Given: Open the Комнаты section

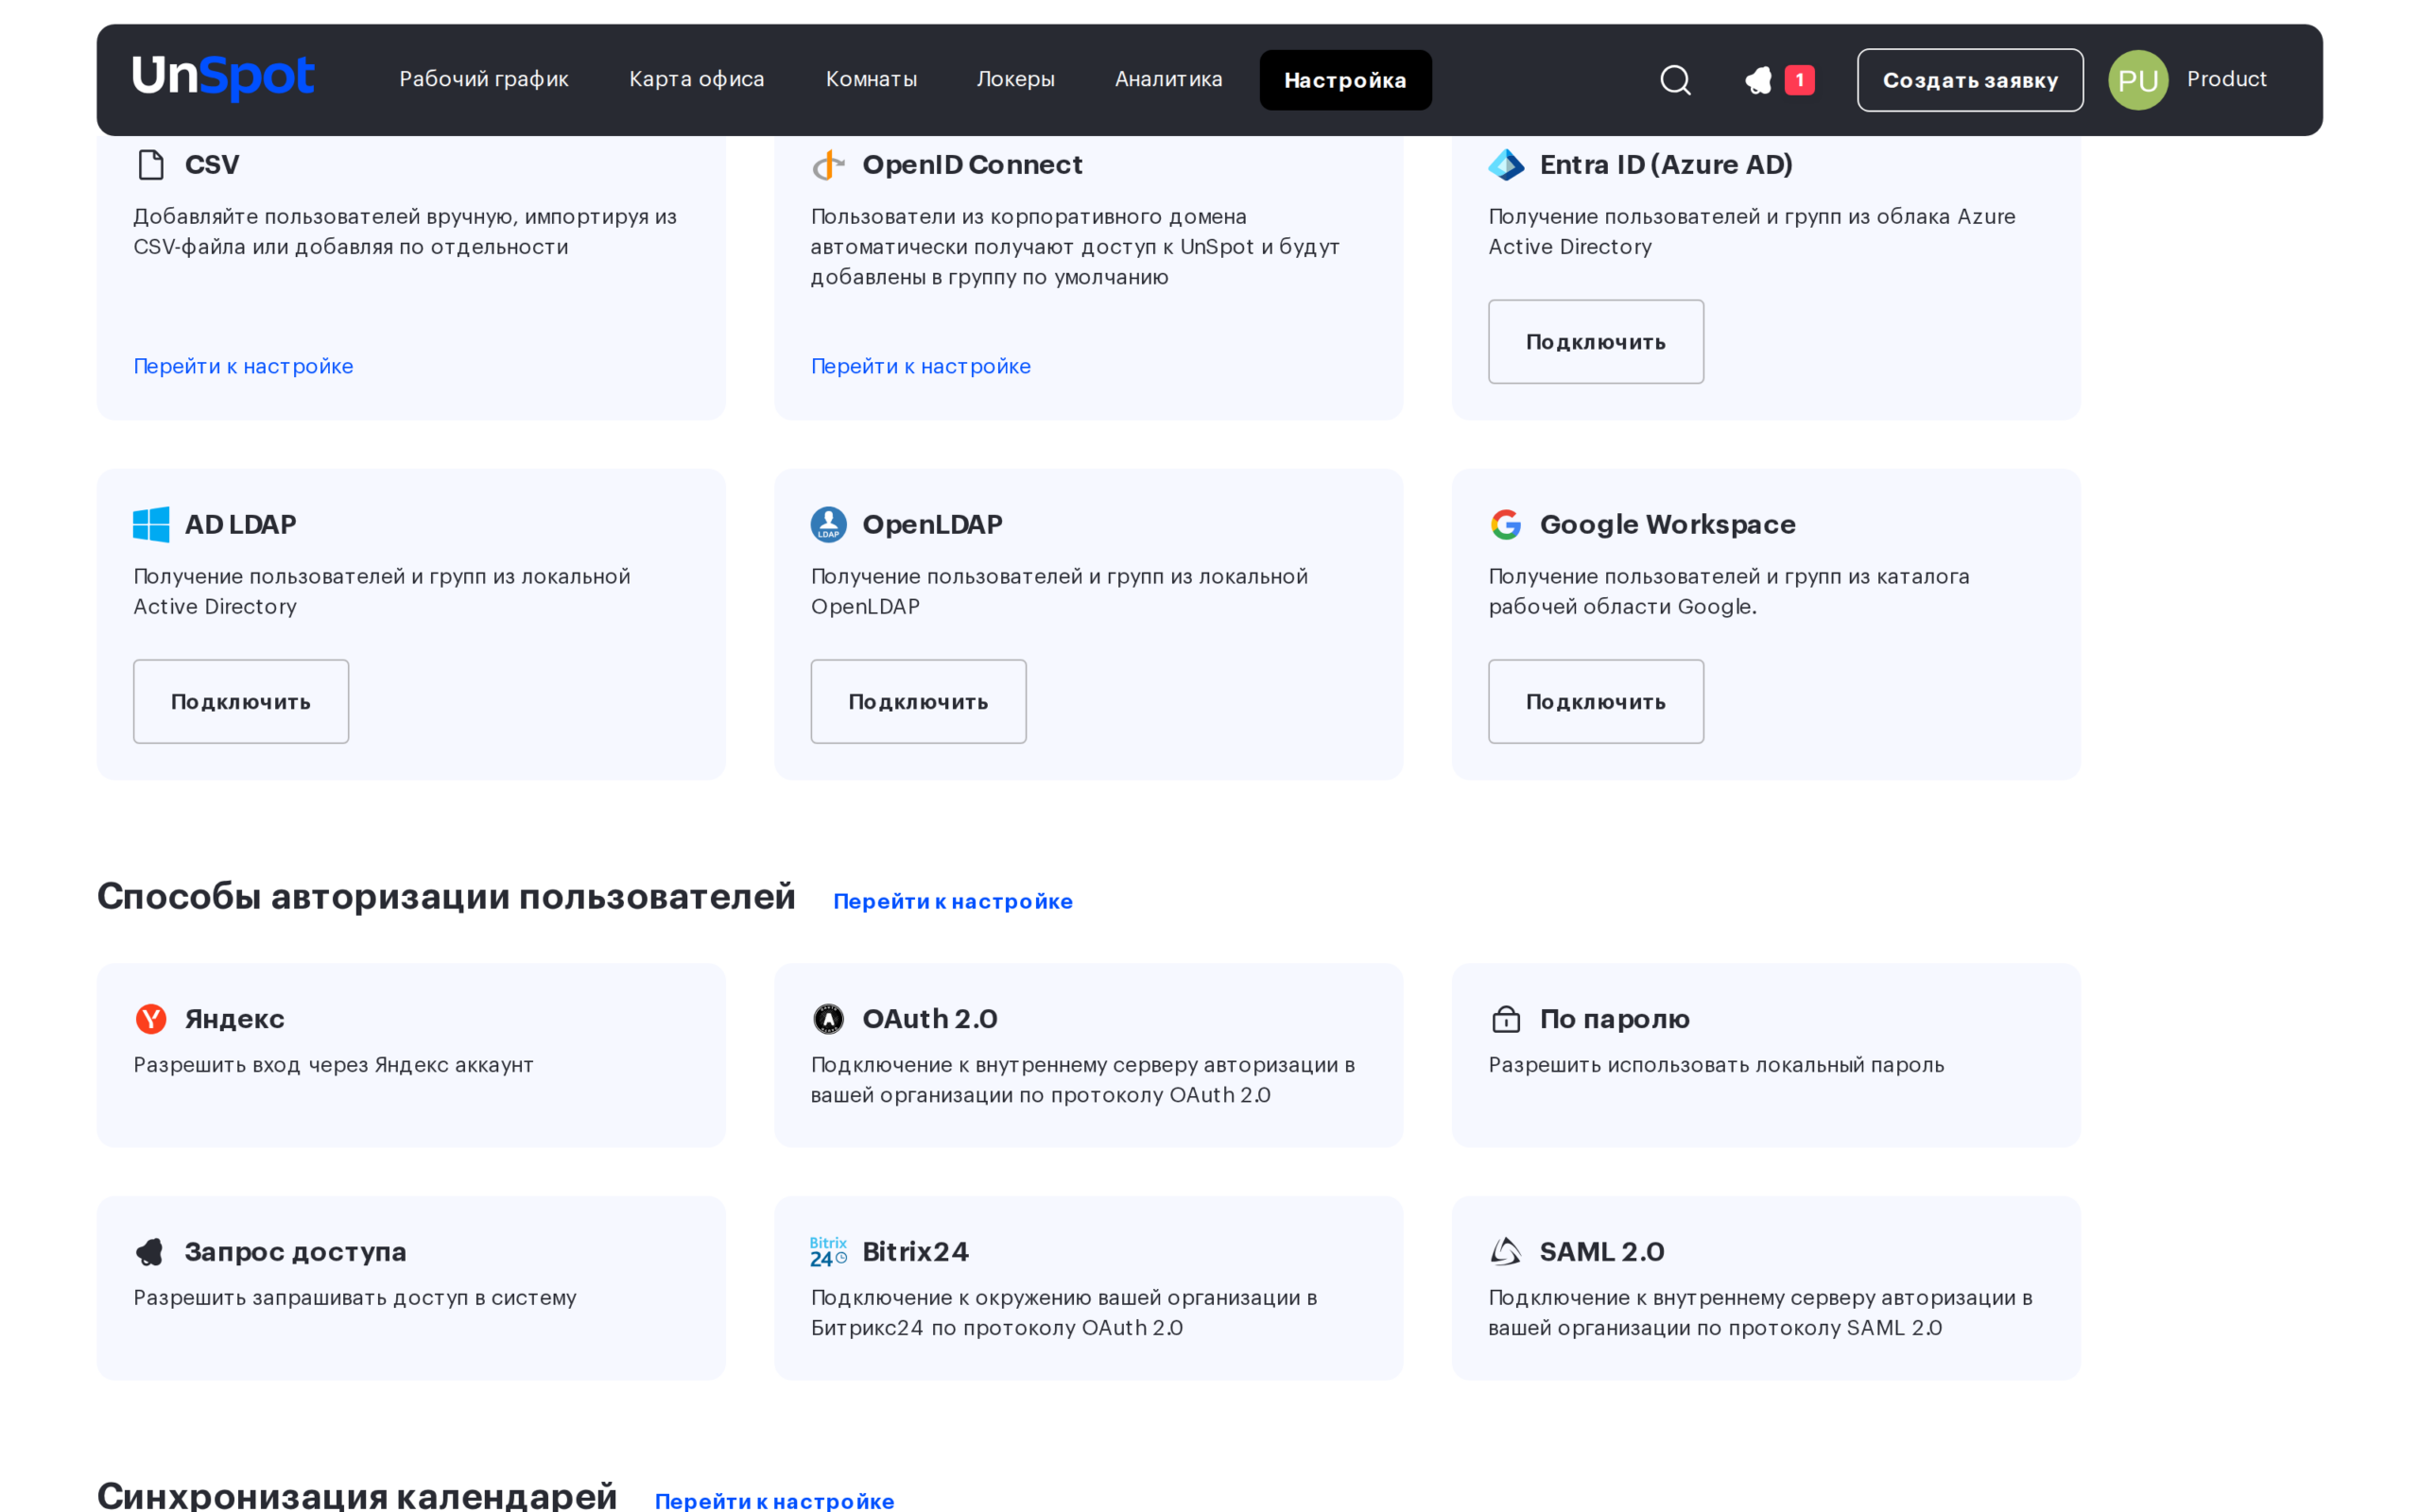Looking at the screenshot, I should [871, 79].
